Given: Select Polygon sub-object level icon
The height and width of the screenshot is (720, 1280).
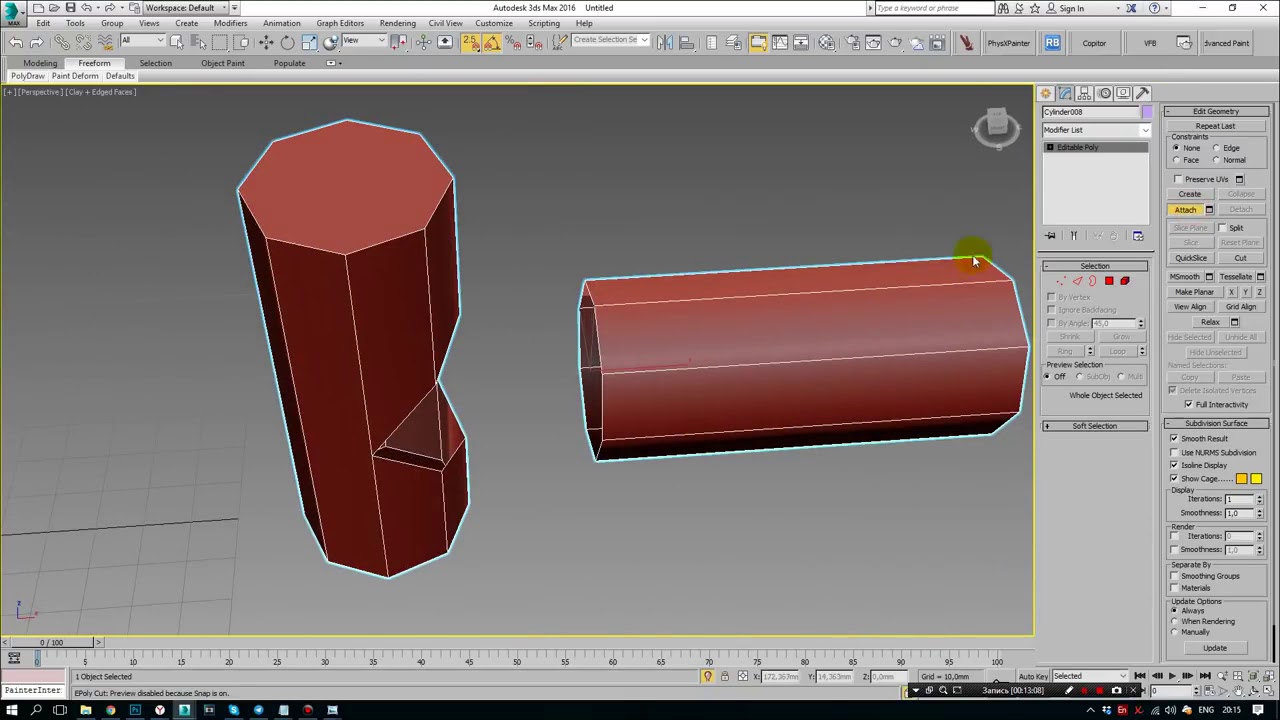Looking at the screenshot, I should 1109,281.
